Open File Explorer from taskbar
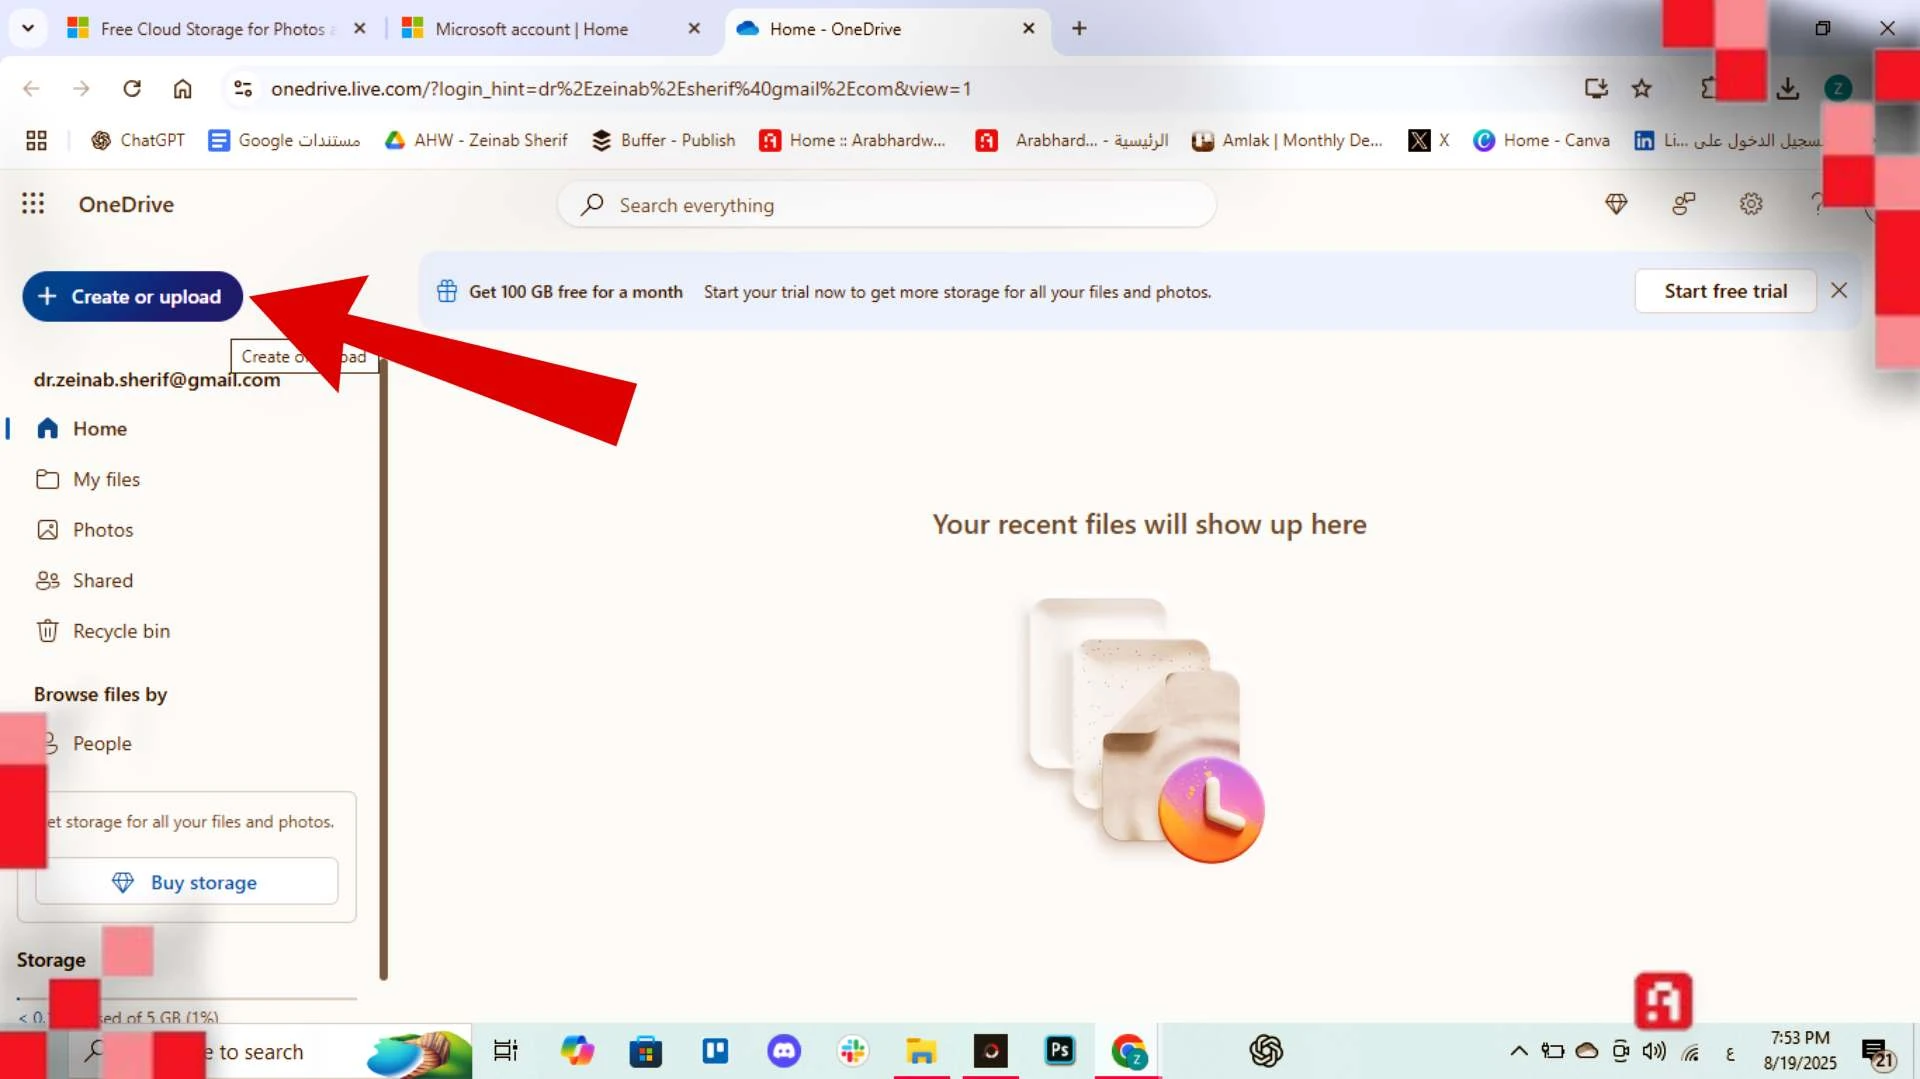Screen dimensions: 1920x1079 tap(921, 1051)
